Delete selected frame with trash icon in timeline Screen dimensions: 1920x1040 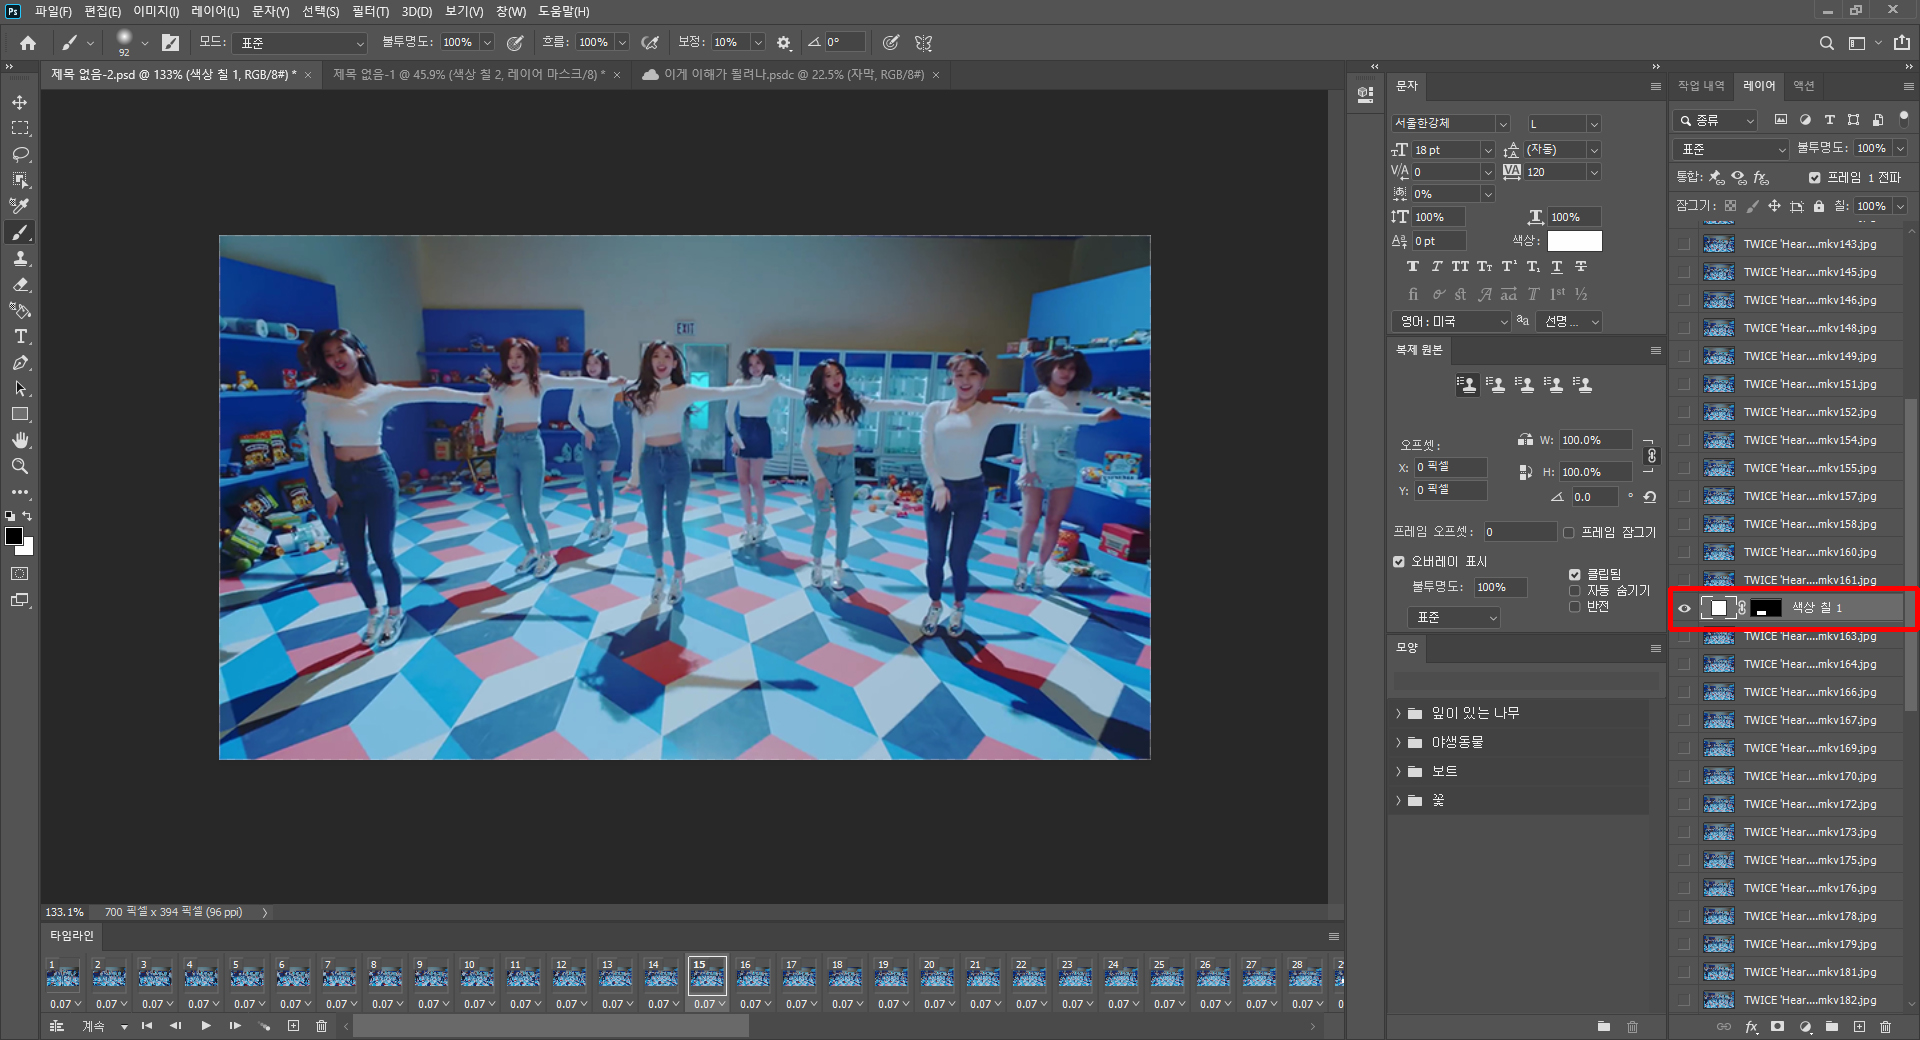click(321, 1026)
